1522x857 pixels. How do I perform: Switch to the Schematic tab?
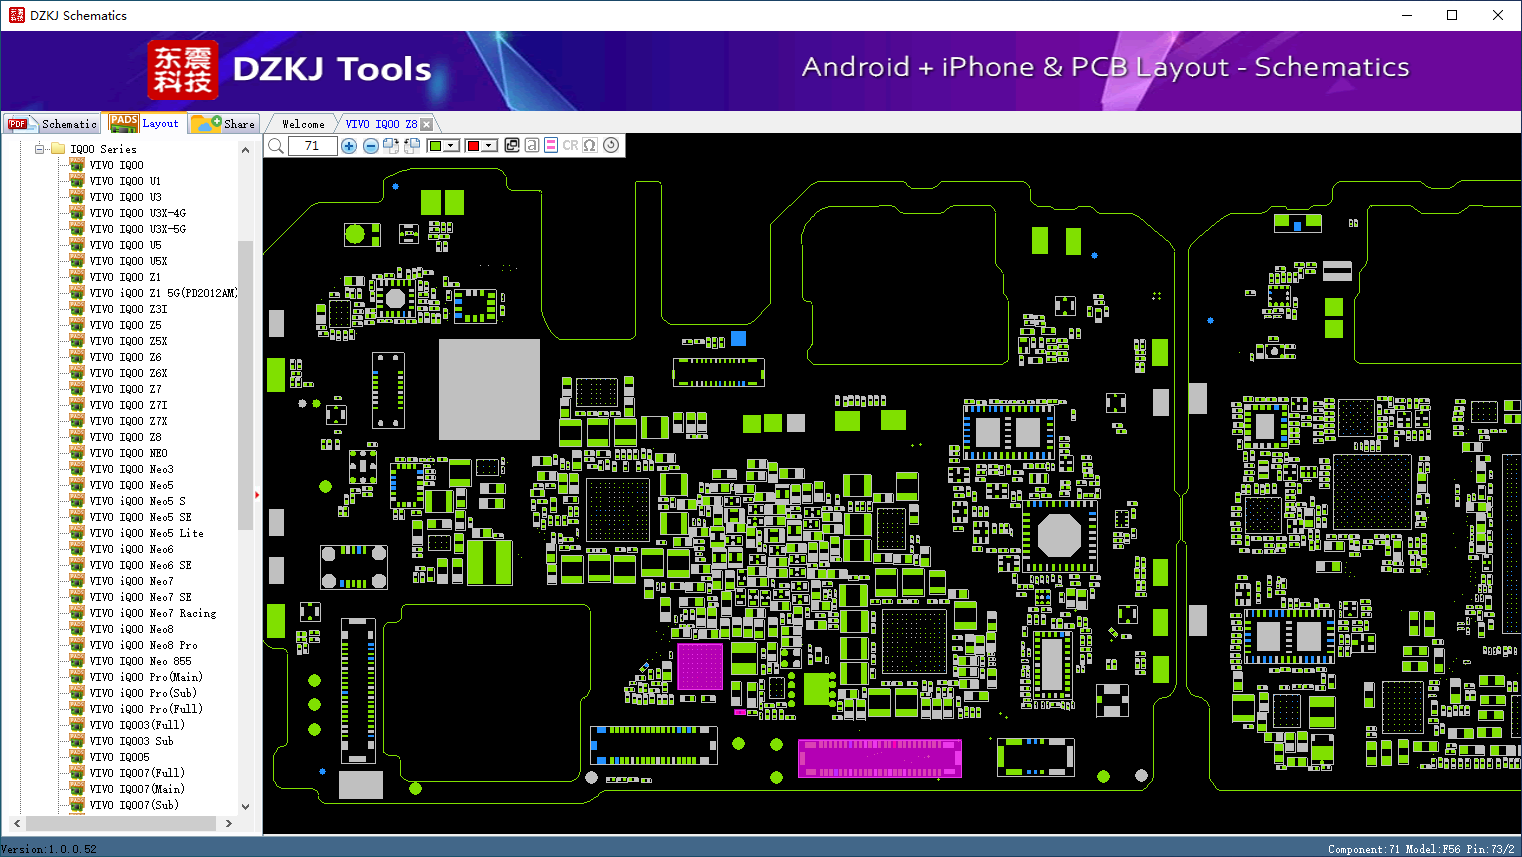point(52,124)
